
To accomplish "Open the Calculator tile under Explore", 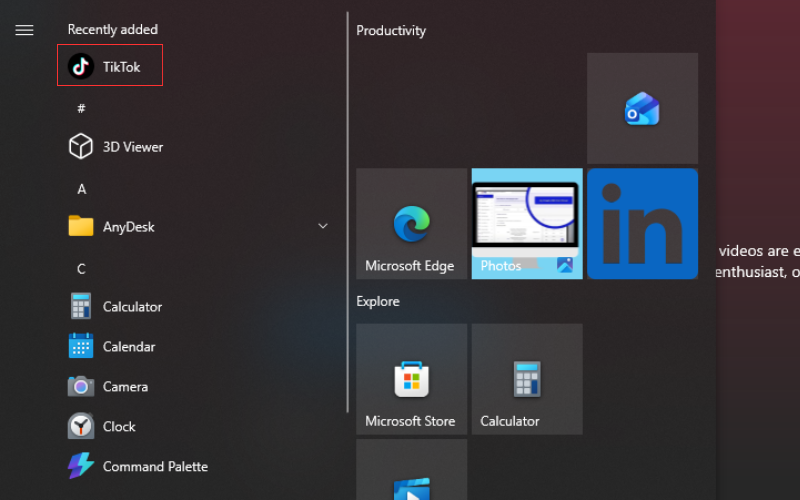I will pyautogui.click(x=527, y=379).
